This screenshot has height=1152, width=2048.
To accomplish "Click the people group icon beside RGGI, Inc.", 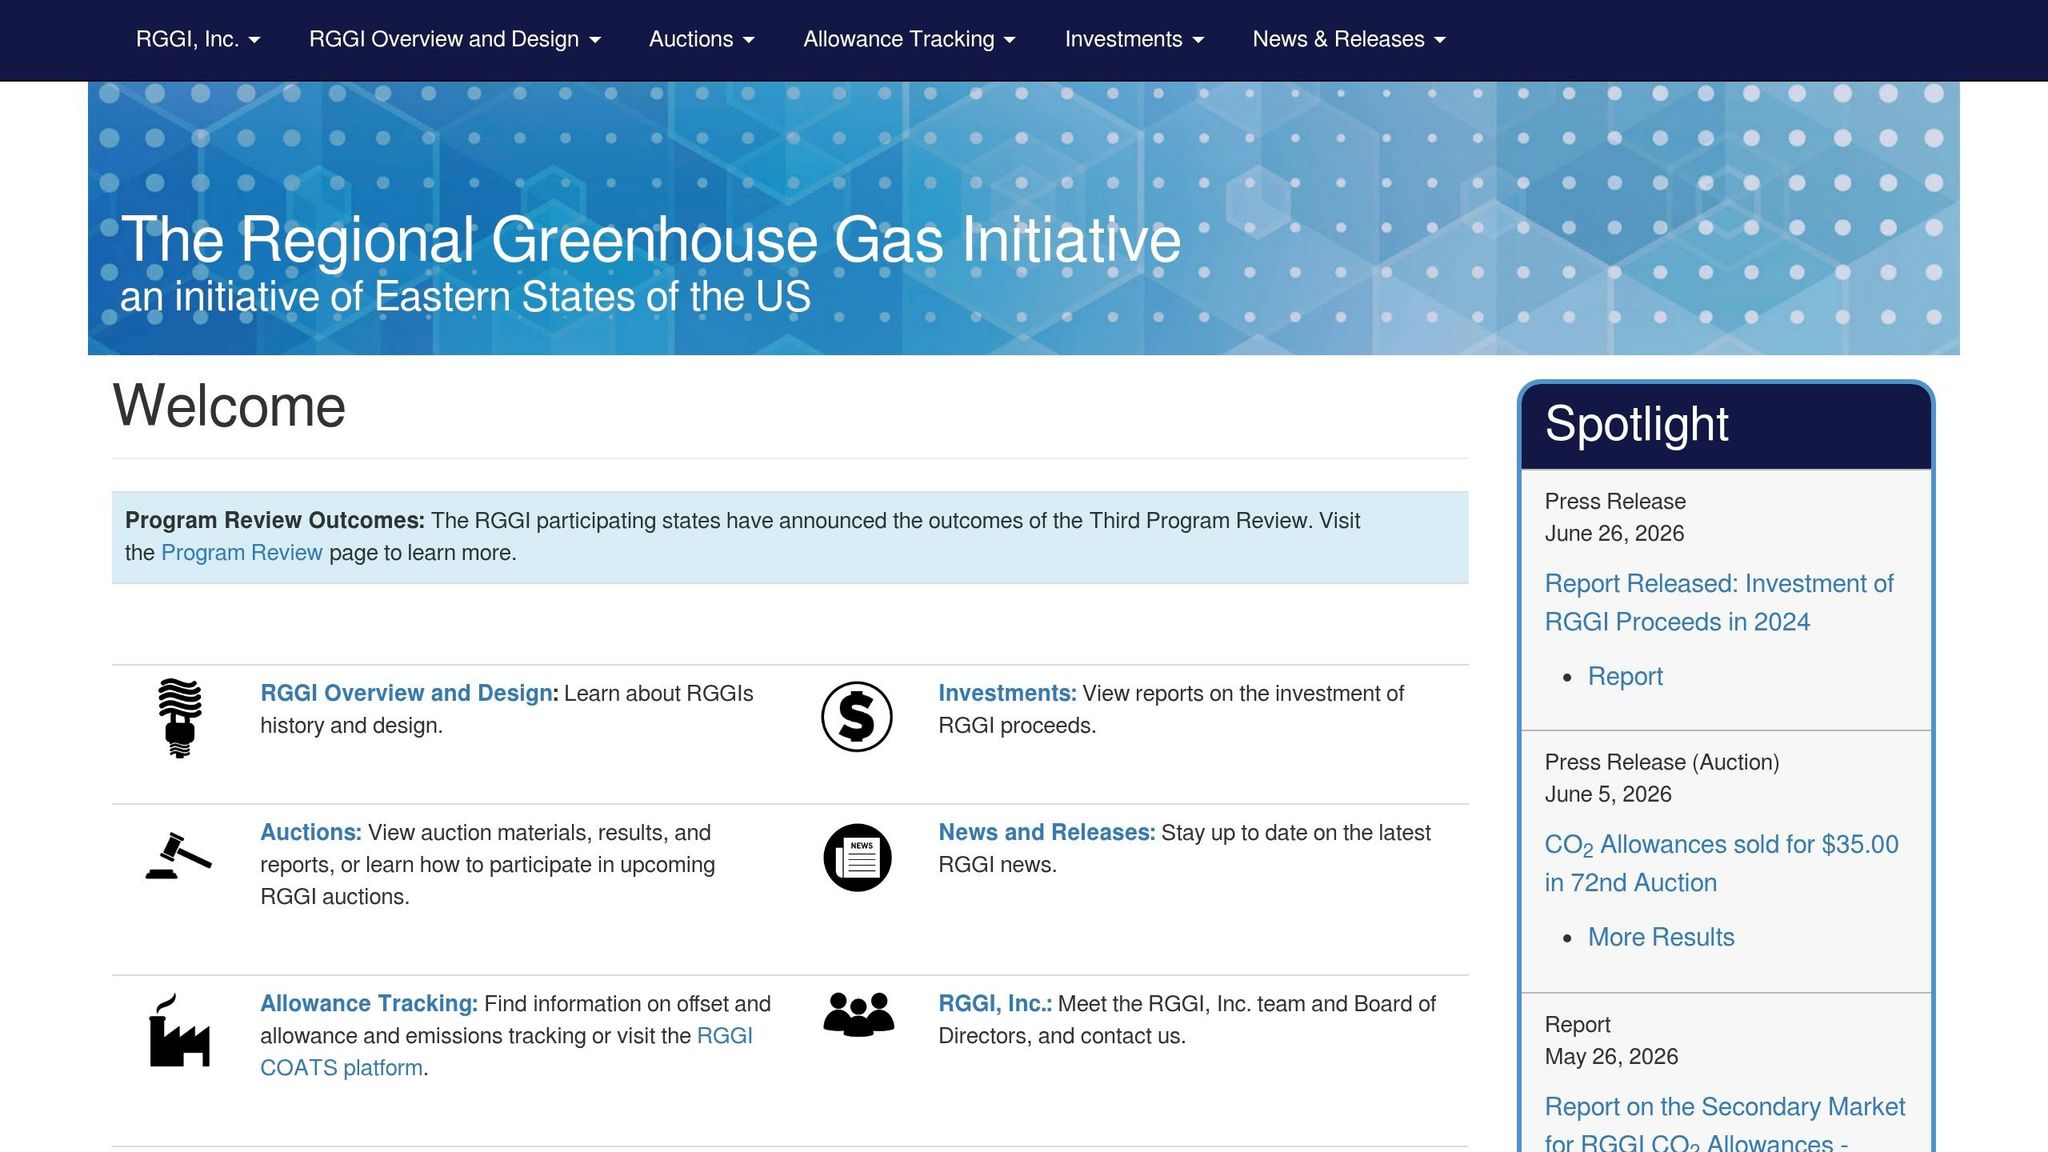I will (x=858, y=1014).
